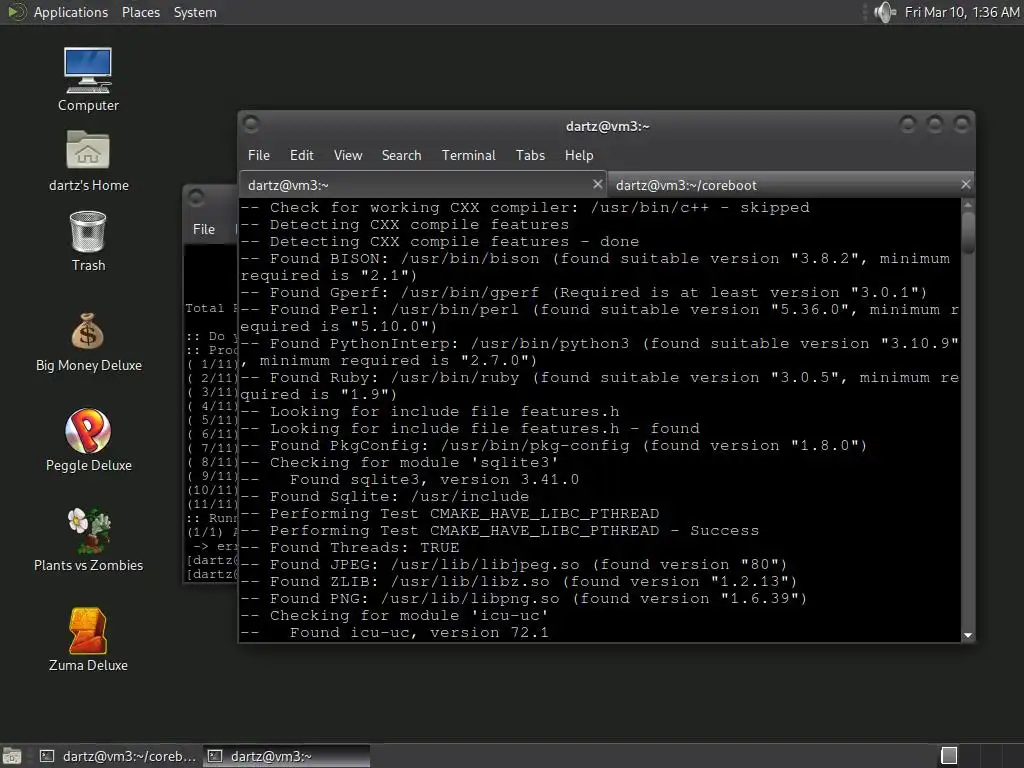Open the Tabs menu
1024x768 pixels.
pyautogui.click(x=530, y=155)
